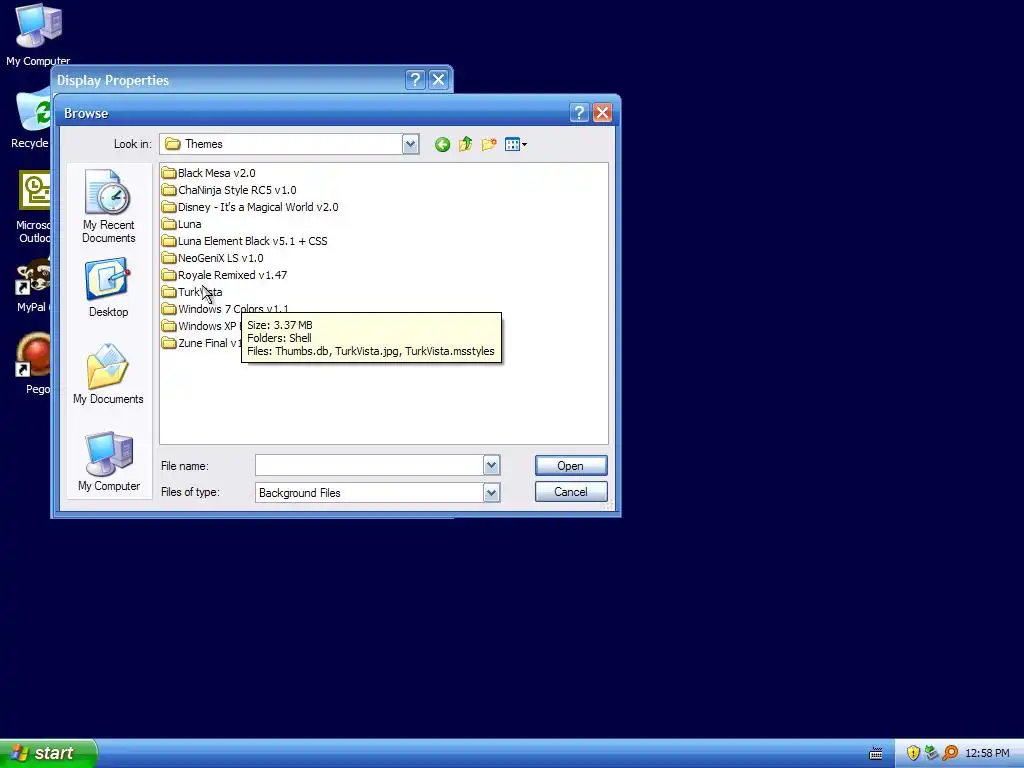Close the Display Properties window
Viewport: 1024px width, 768px height.
click(x=438, y=80)
